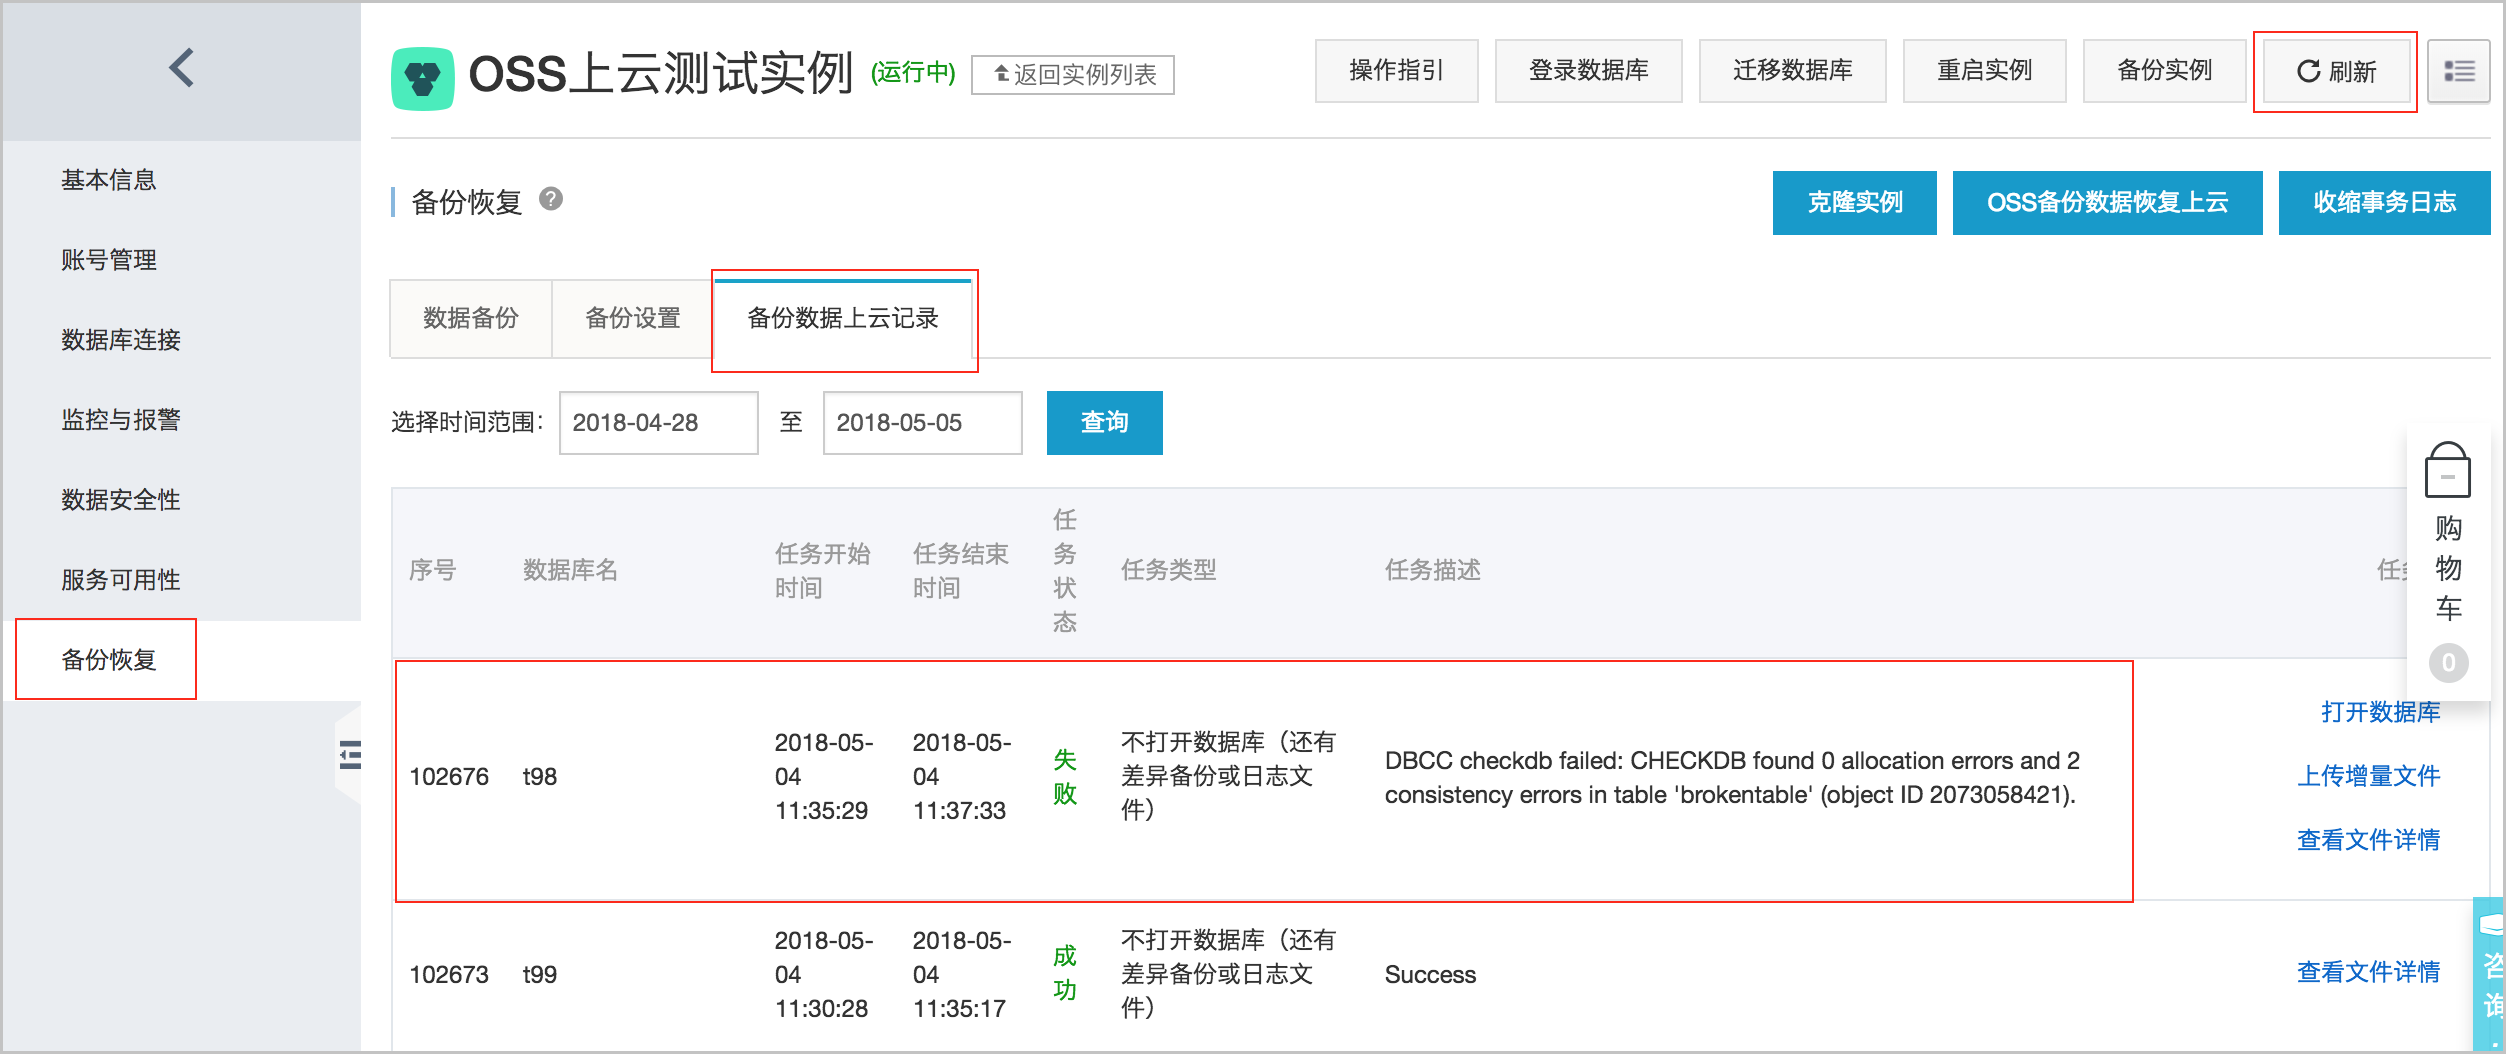Click start date field 2018-04-28
2506x1054 pixels.
point(658,423)
